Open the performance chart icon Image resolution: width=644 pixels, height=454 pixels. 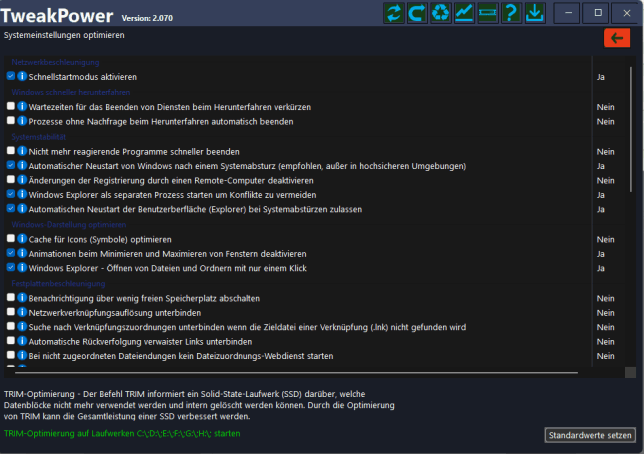[464, 13]
